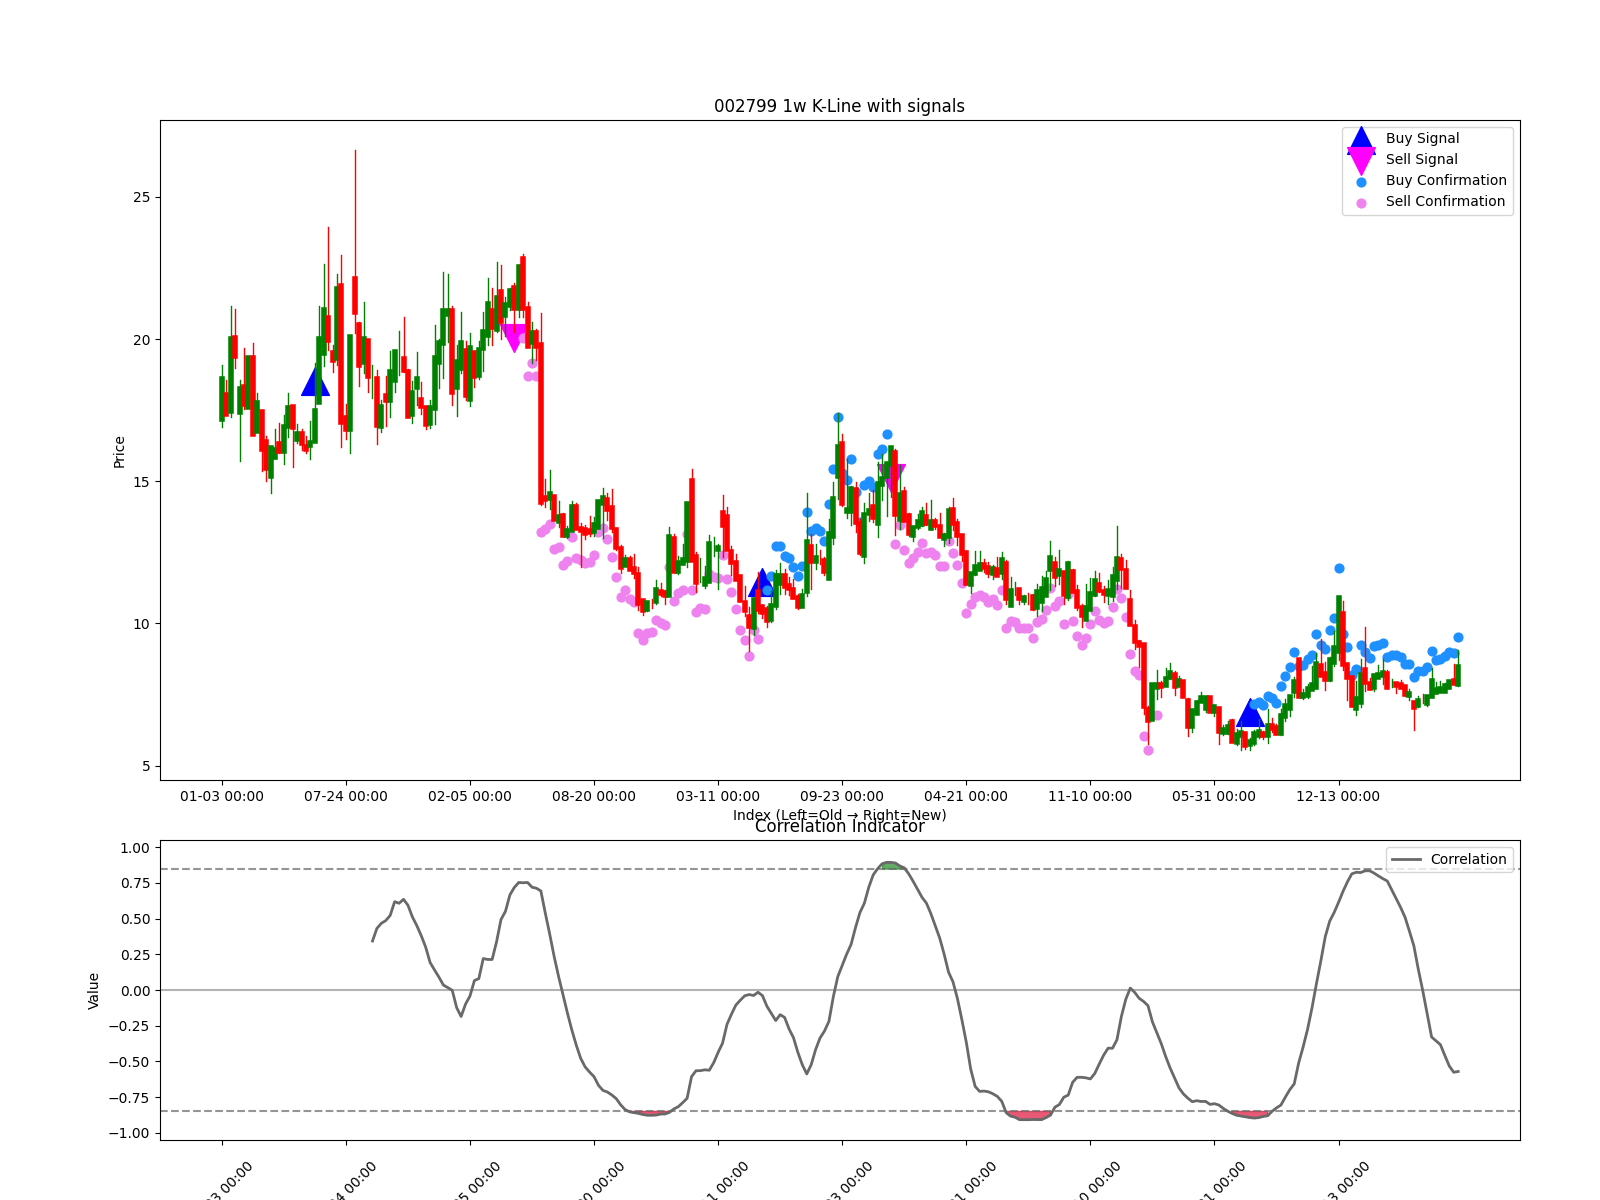The width and height of the screenshot is (1600, 1200).
Task: Click 'Buy Confirmation' legend label
Action: [1446, 180]
